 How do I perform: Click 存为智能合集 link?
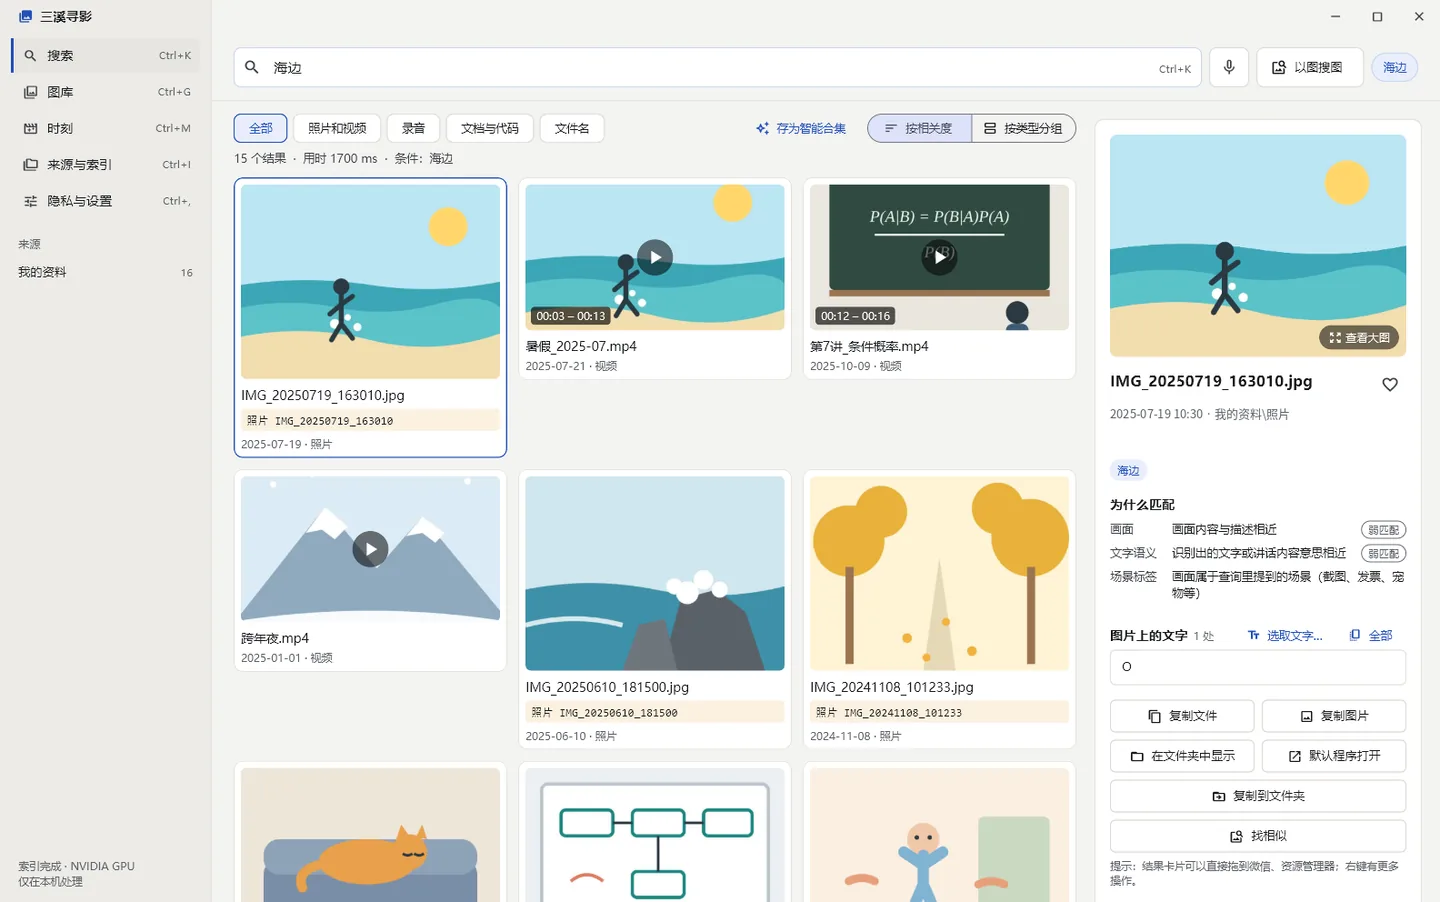(801, 128)
